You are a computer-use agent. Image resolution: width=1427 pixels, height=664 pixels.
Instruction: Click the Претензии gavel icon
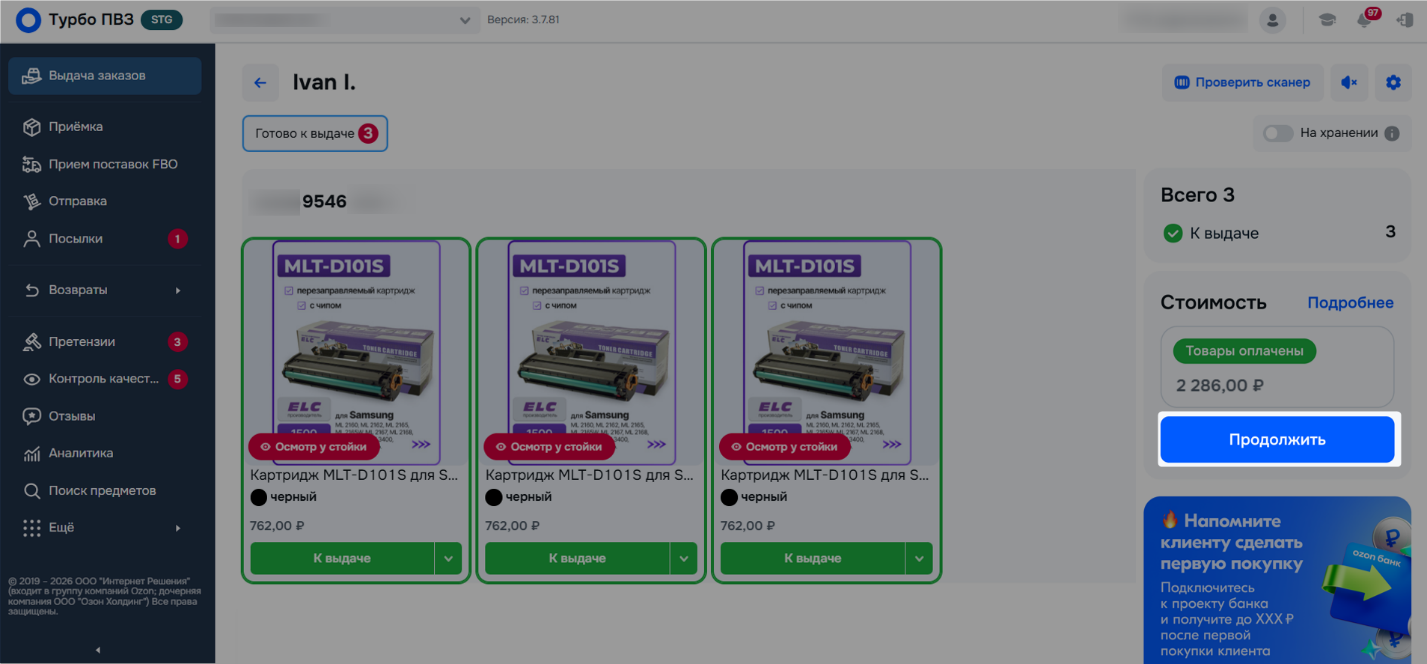(x=32, y=342)
